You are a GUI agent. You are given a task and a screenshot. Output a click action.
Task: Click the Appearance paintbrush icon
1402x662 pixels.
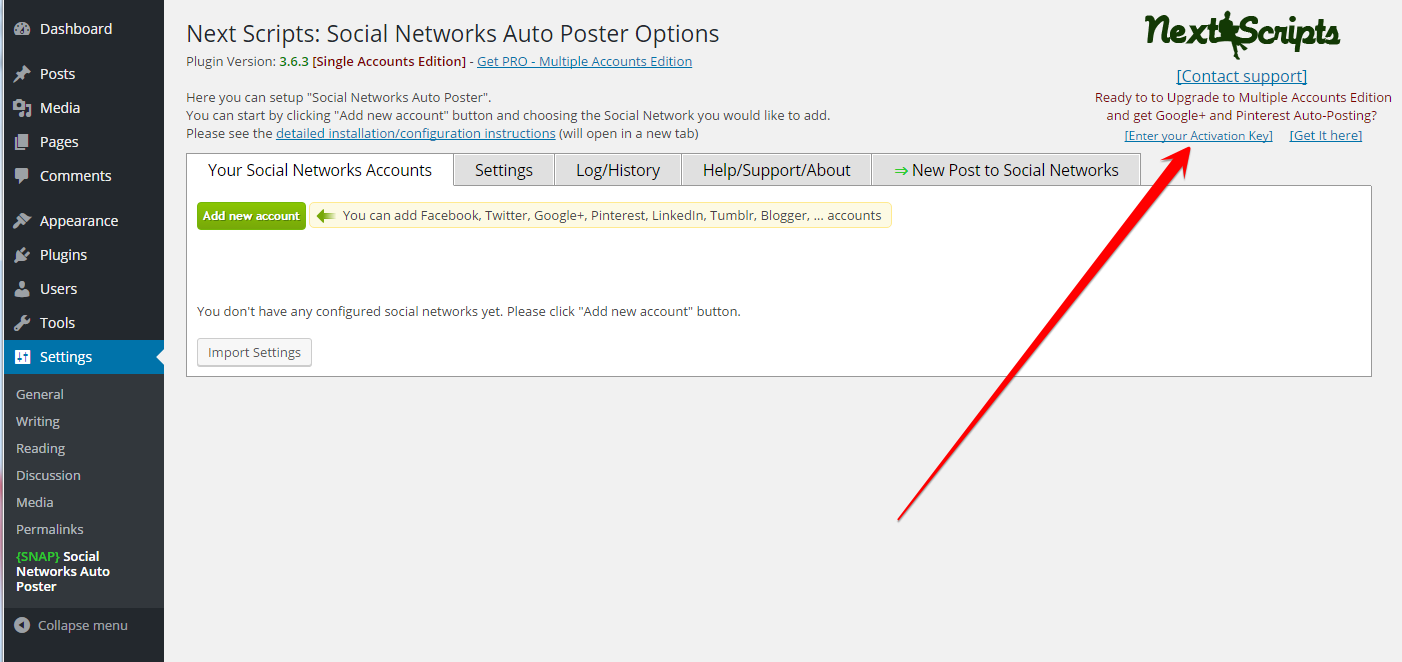(x=22, y=221)
